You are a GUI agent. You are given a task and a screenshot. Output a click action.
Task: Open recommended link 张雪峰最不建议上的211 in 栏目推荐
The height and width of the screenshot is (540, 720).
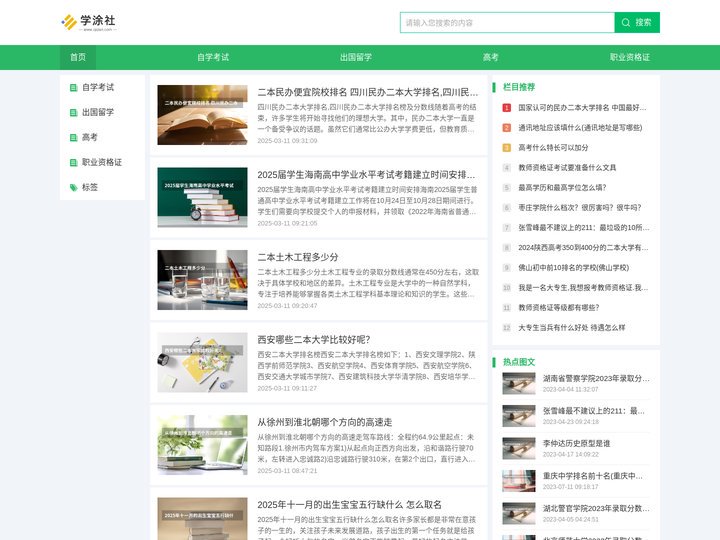584,227
